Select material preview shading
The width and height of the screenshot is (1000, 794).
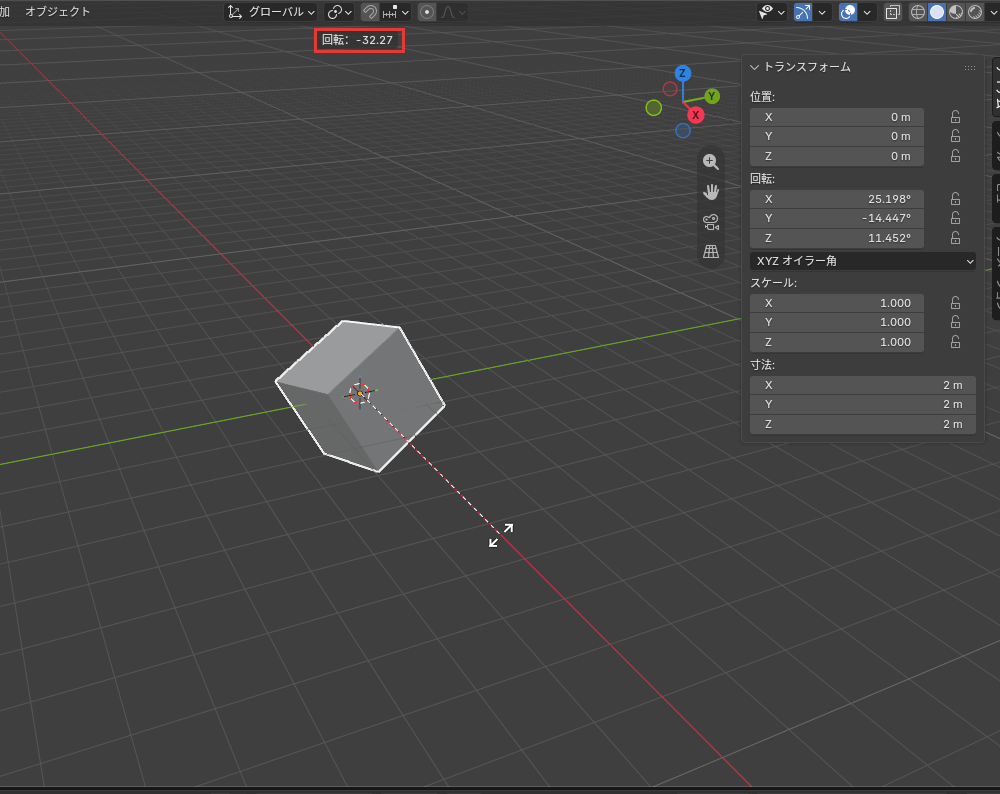point(955,12)
